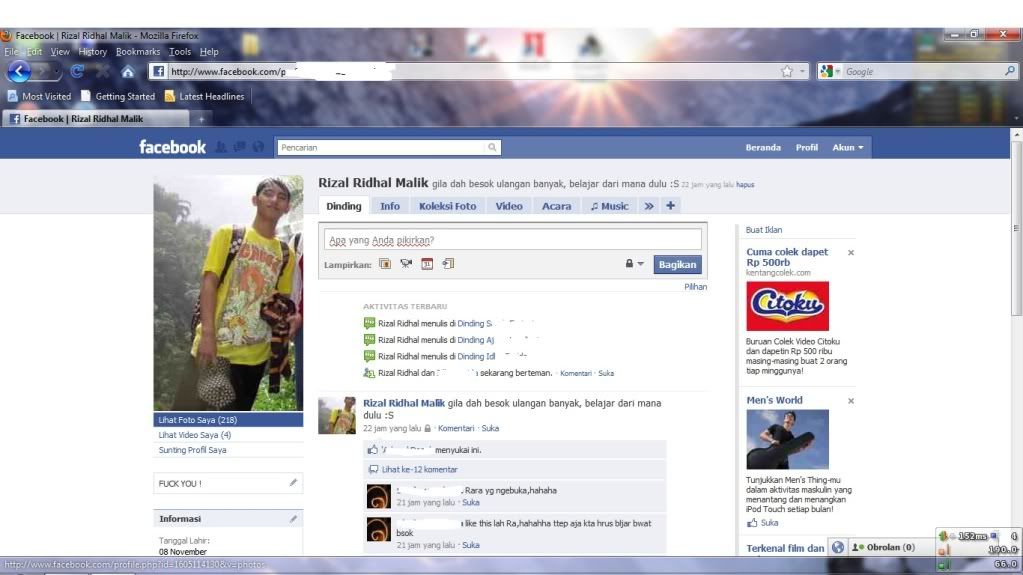Viewport: 1023px width, 575px height.
Task: Open the messages icon in the Facebook bar
Action: (x=239, y=147)
